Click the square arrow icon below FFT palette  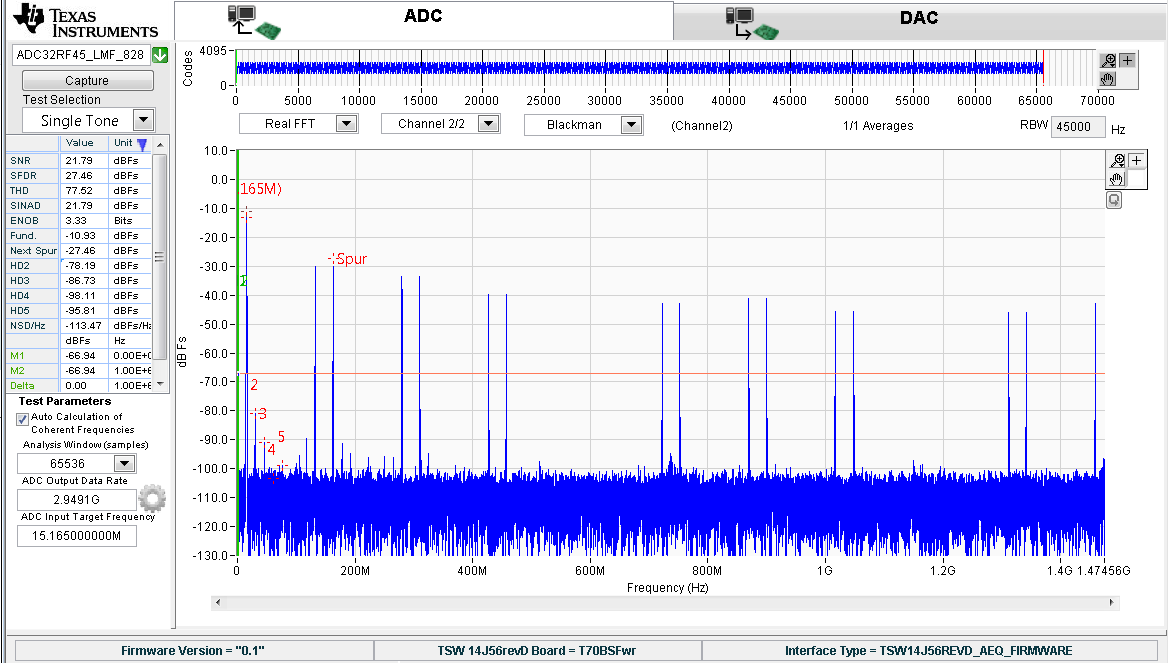coord(1114,200)
